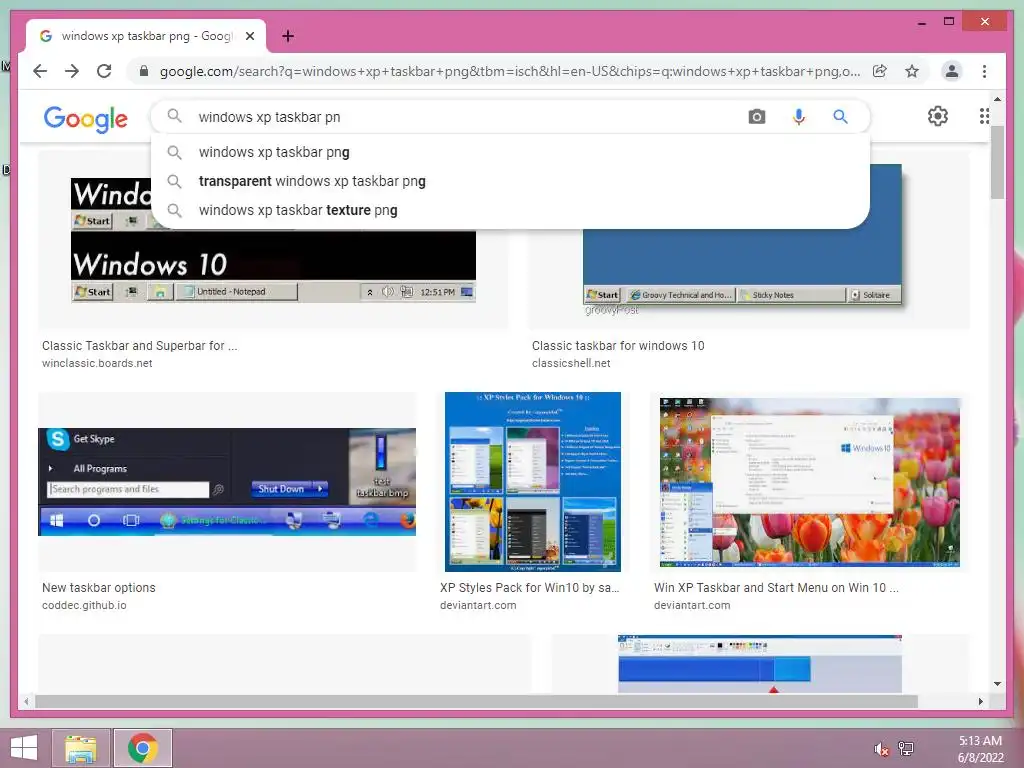Go forward in browser history
The image size is (1024, 768).
72,71
